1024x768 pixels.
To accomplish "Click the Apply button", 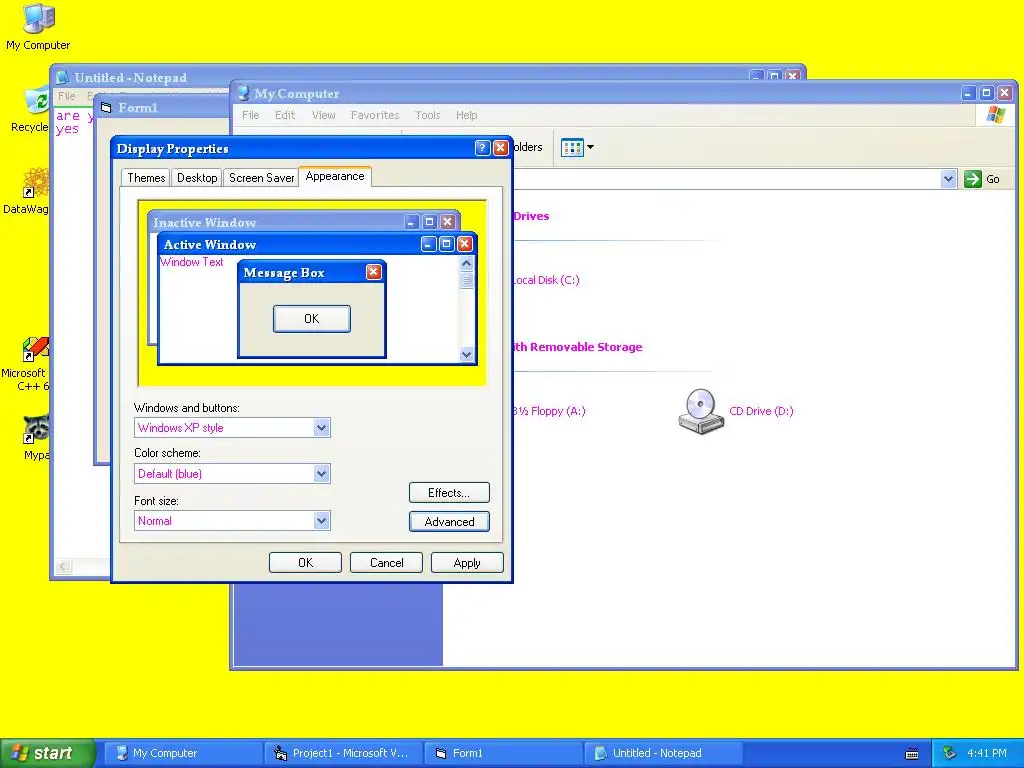I will [x=467, y=562].
